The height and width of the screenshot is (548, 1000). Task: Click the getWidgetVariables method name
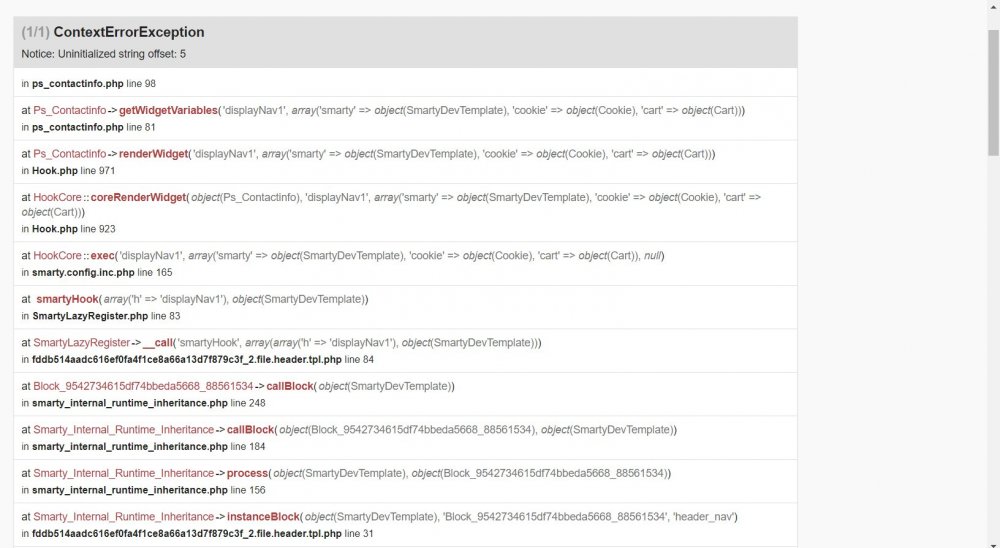pyautogui.click(x=168, y=110)
